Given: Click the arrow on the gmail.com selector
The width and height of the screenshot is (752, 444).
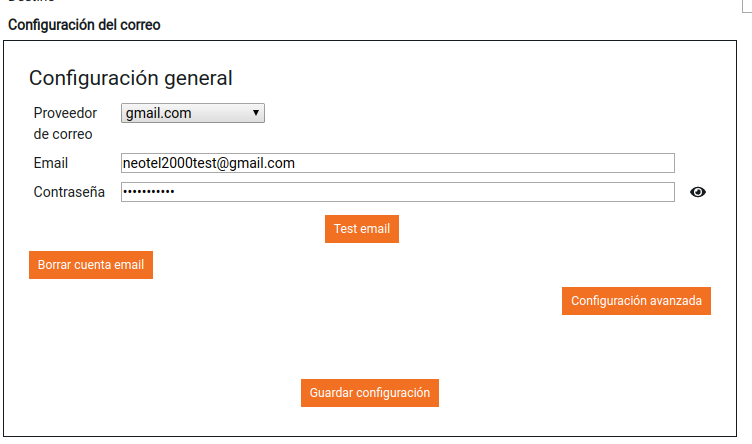Looking at the screenshot, I should pos(257,113).
